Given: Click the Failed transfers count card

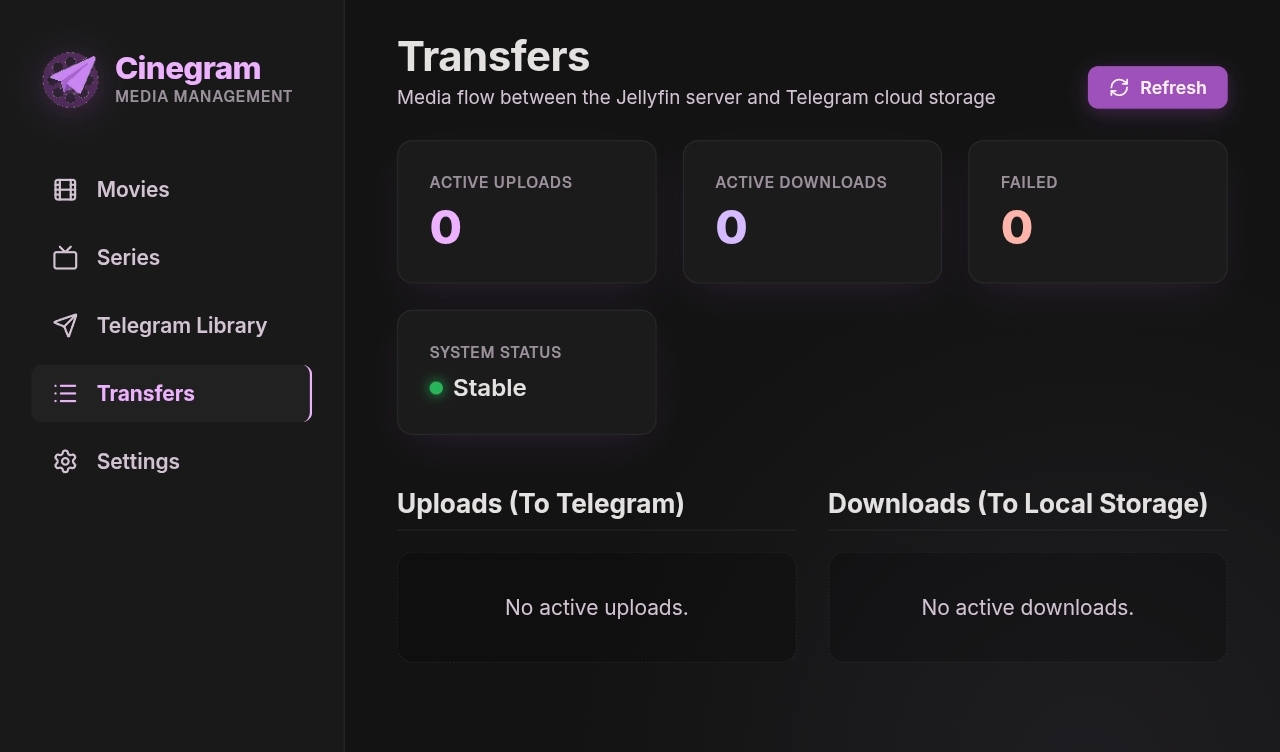Looking at the screenshot, I should [x=1098, y=212].
